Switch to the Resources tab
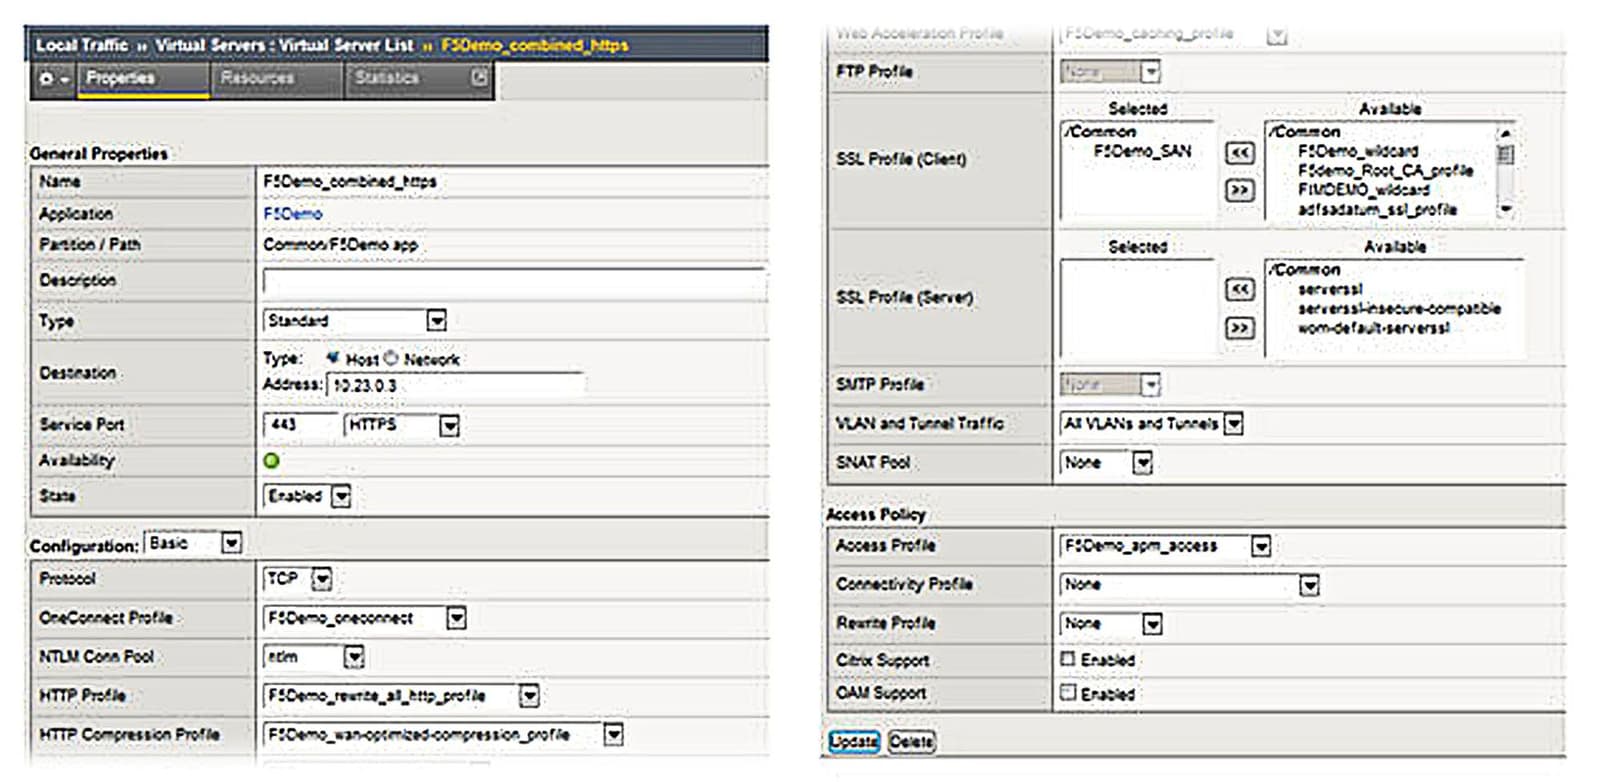 point(257,78)
